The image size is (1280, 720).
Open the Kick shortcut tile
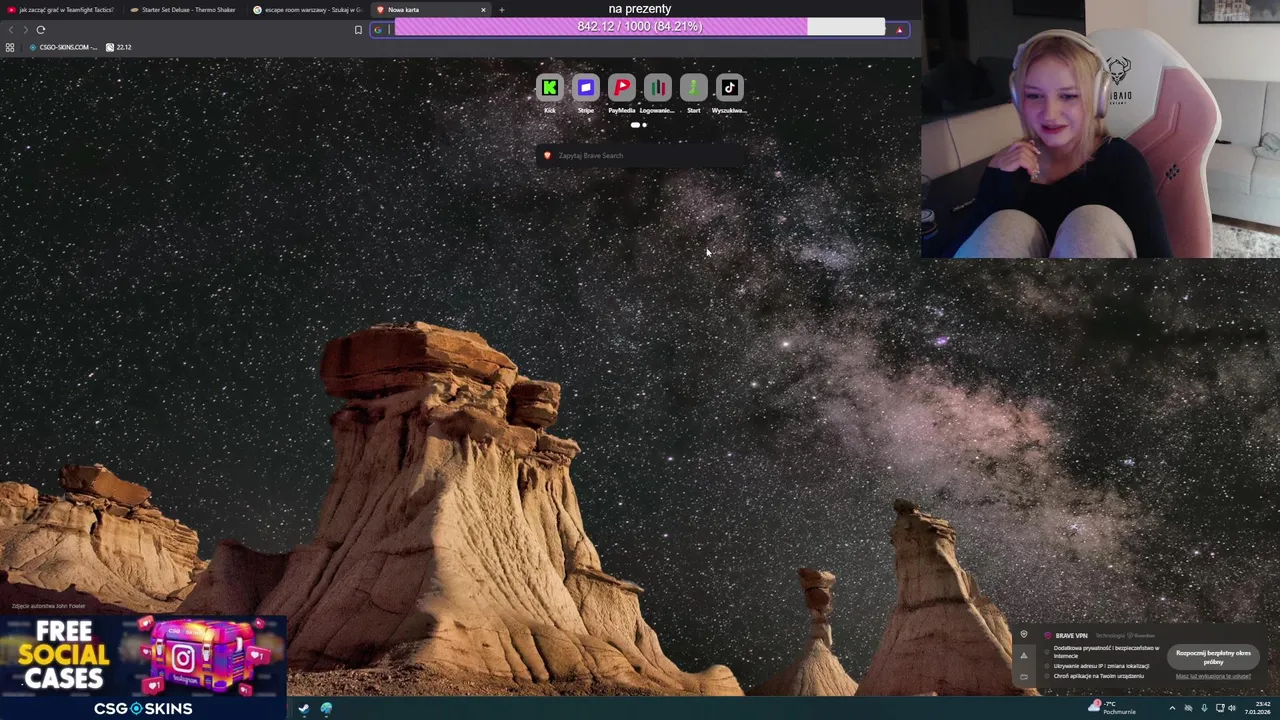pos(549,88)
